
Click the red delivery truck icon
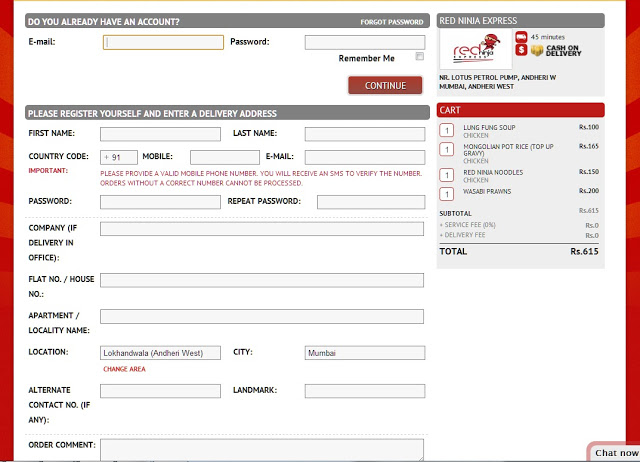click(x=521, y=37)
